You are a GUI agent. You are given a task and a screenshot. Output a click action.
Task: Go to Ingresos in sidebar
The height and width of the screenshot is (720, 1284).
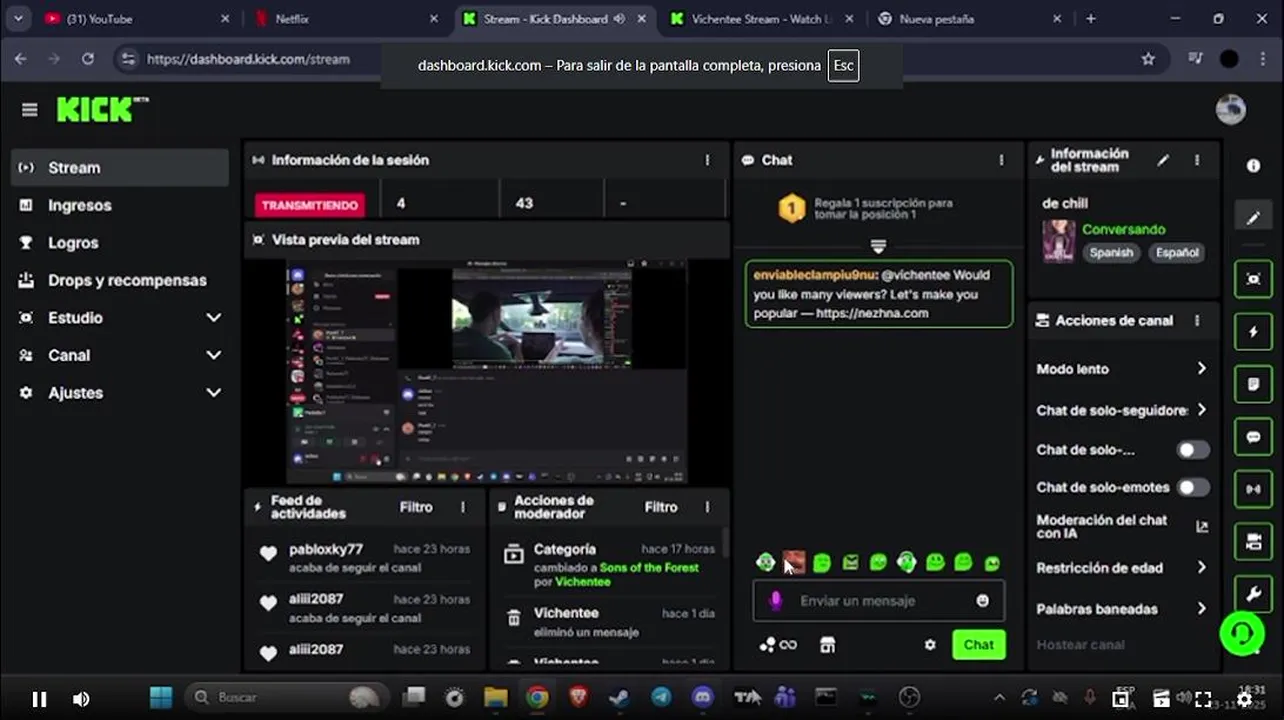coord(120,205)
